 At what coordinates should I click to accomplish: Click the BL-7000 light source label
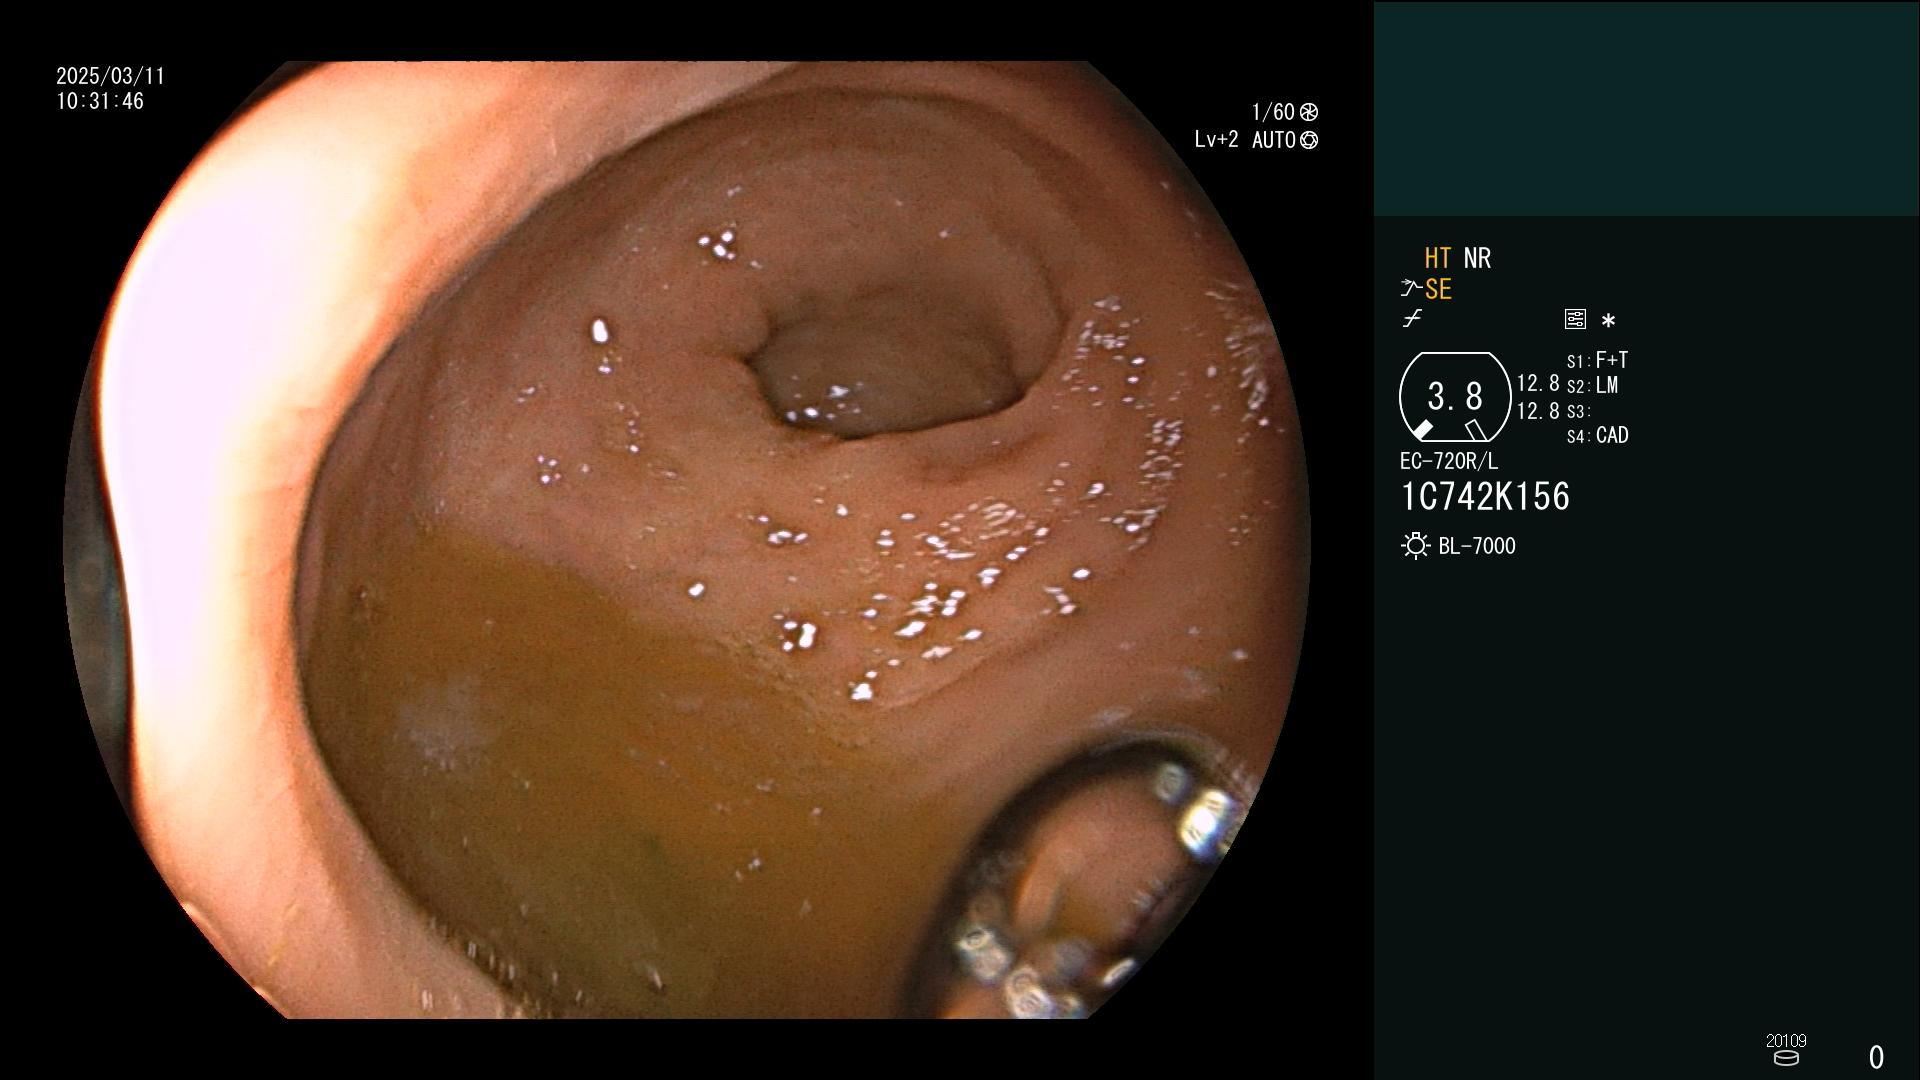pos(1477,546)
